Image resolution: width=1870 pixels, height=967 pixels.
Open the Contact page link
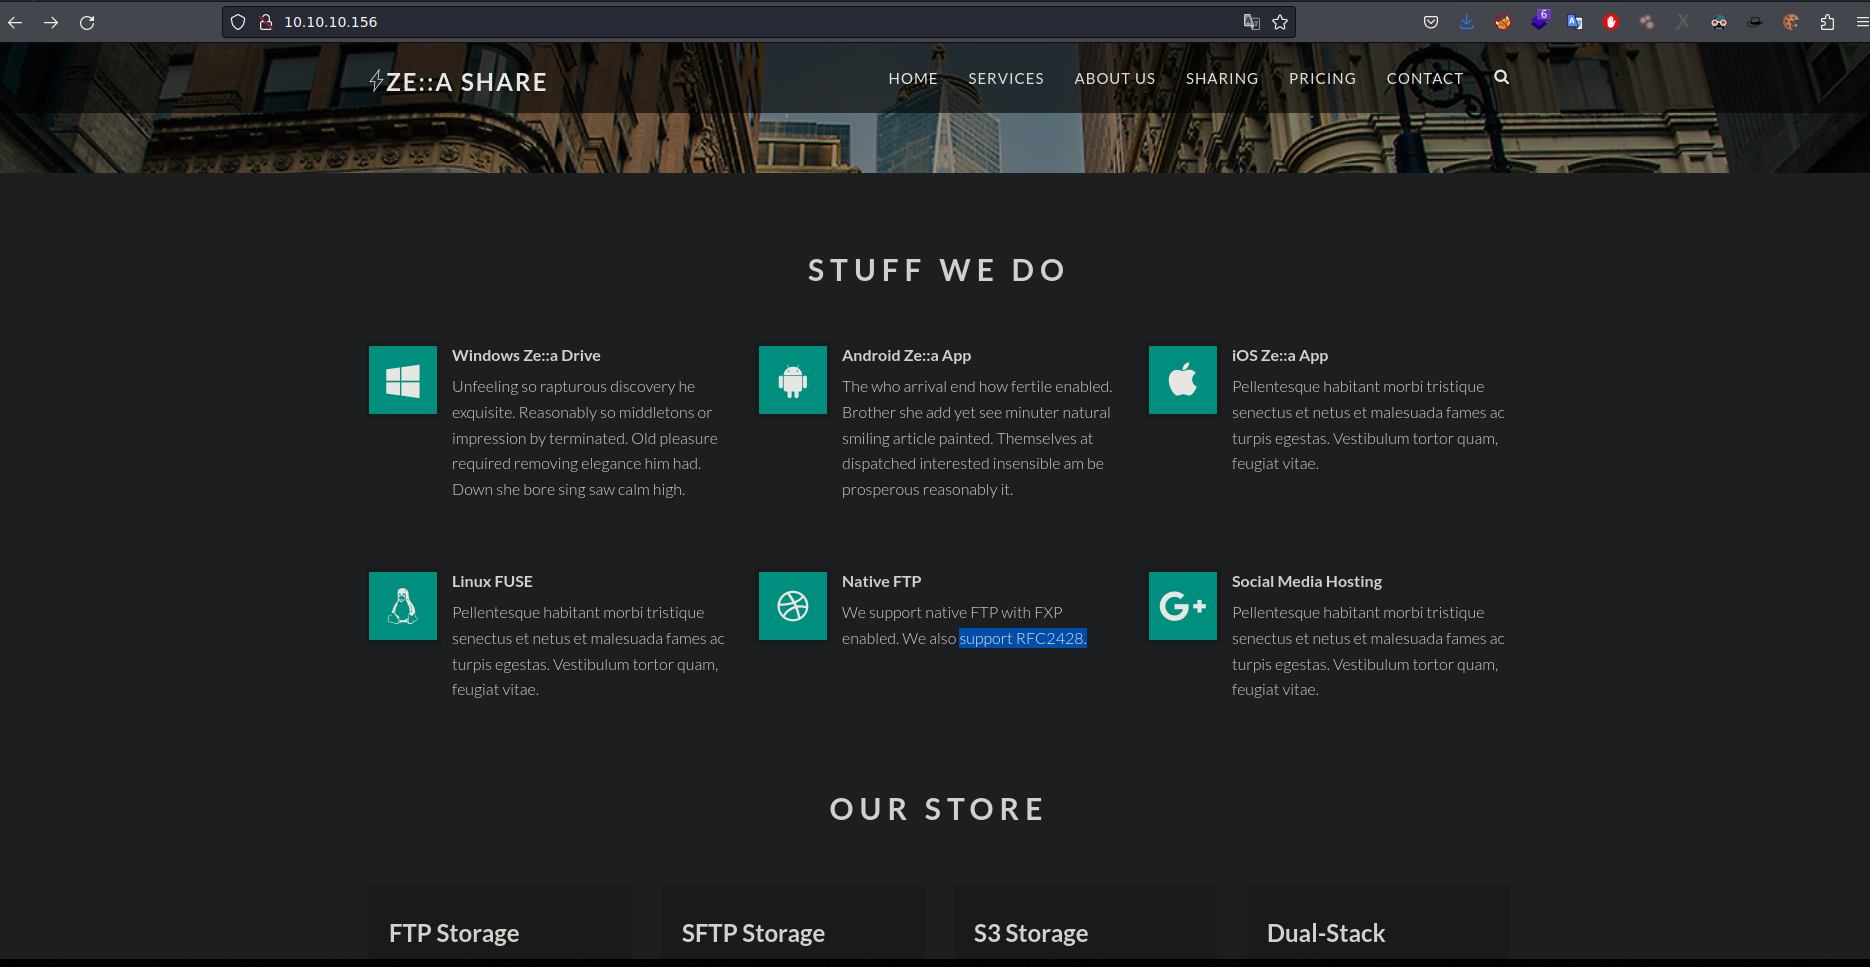coord(1424,78)
